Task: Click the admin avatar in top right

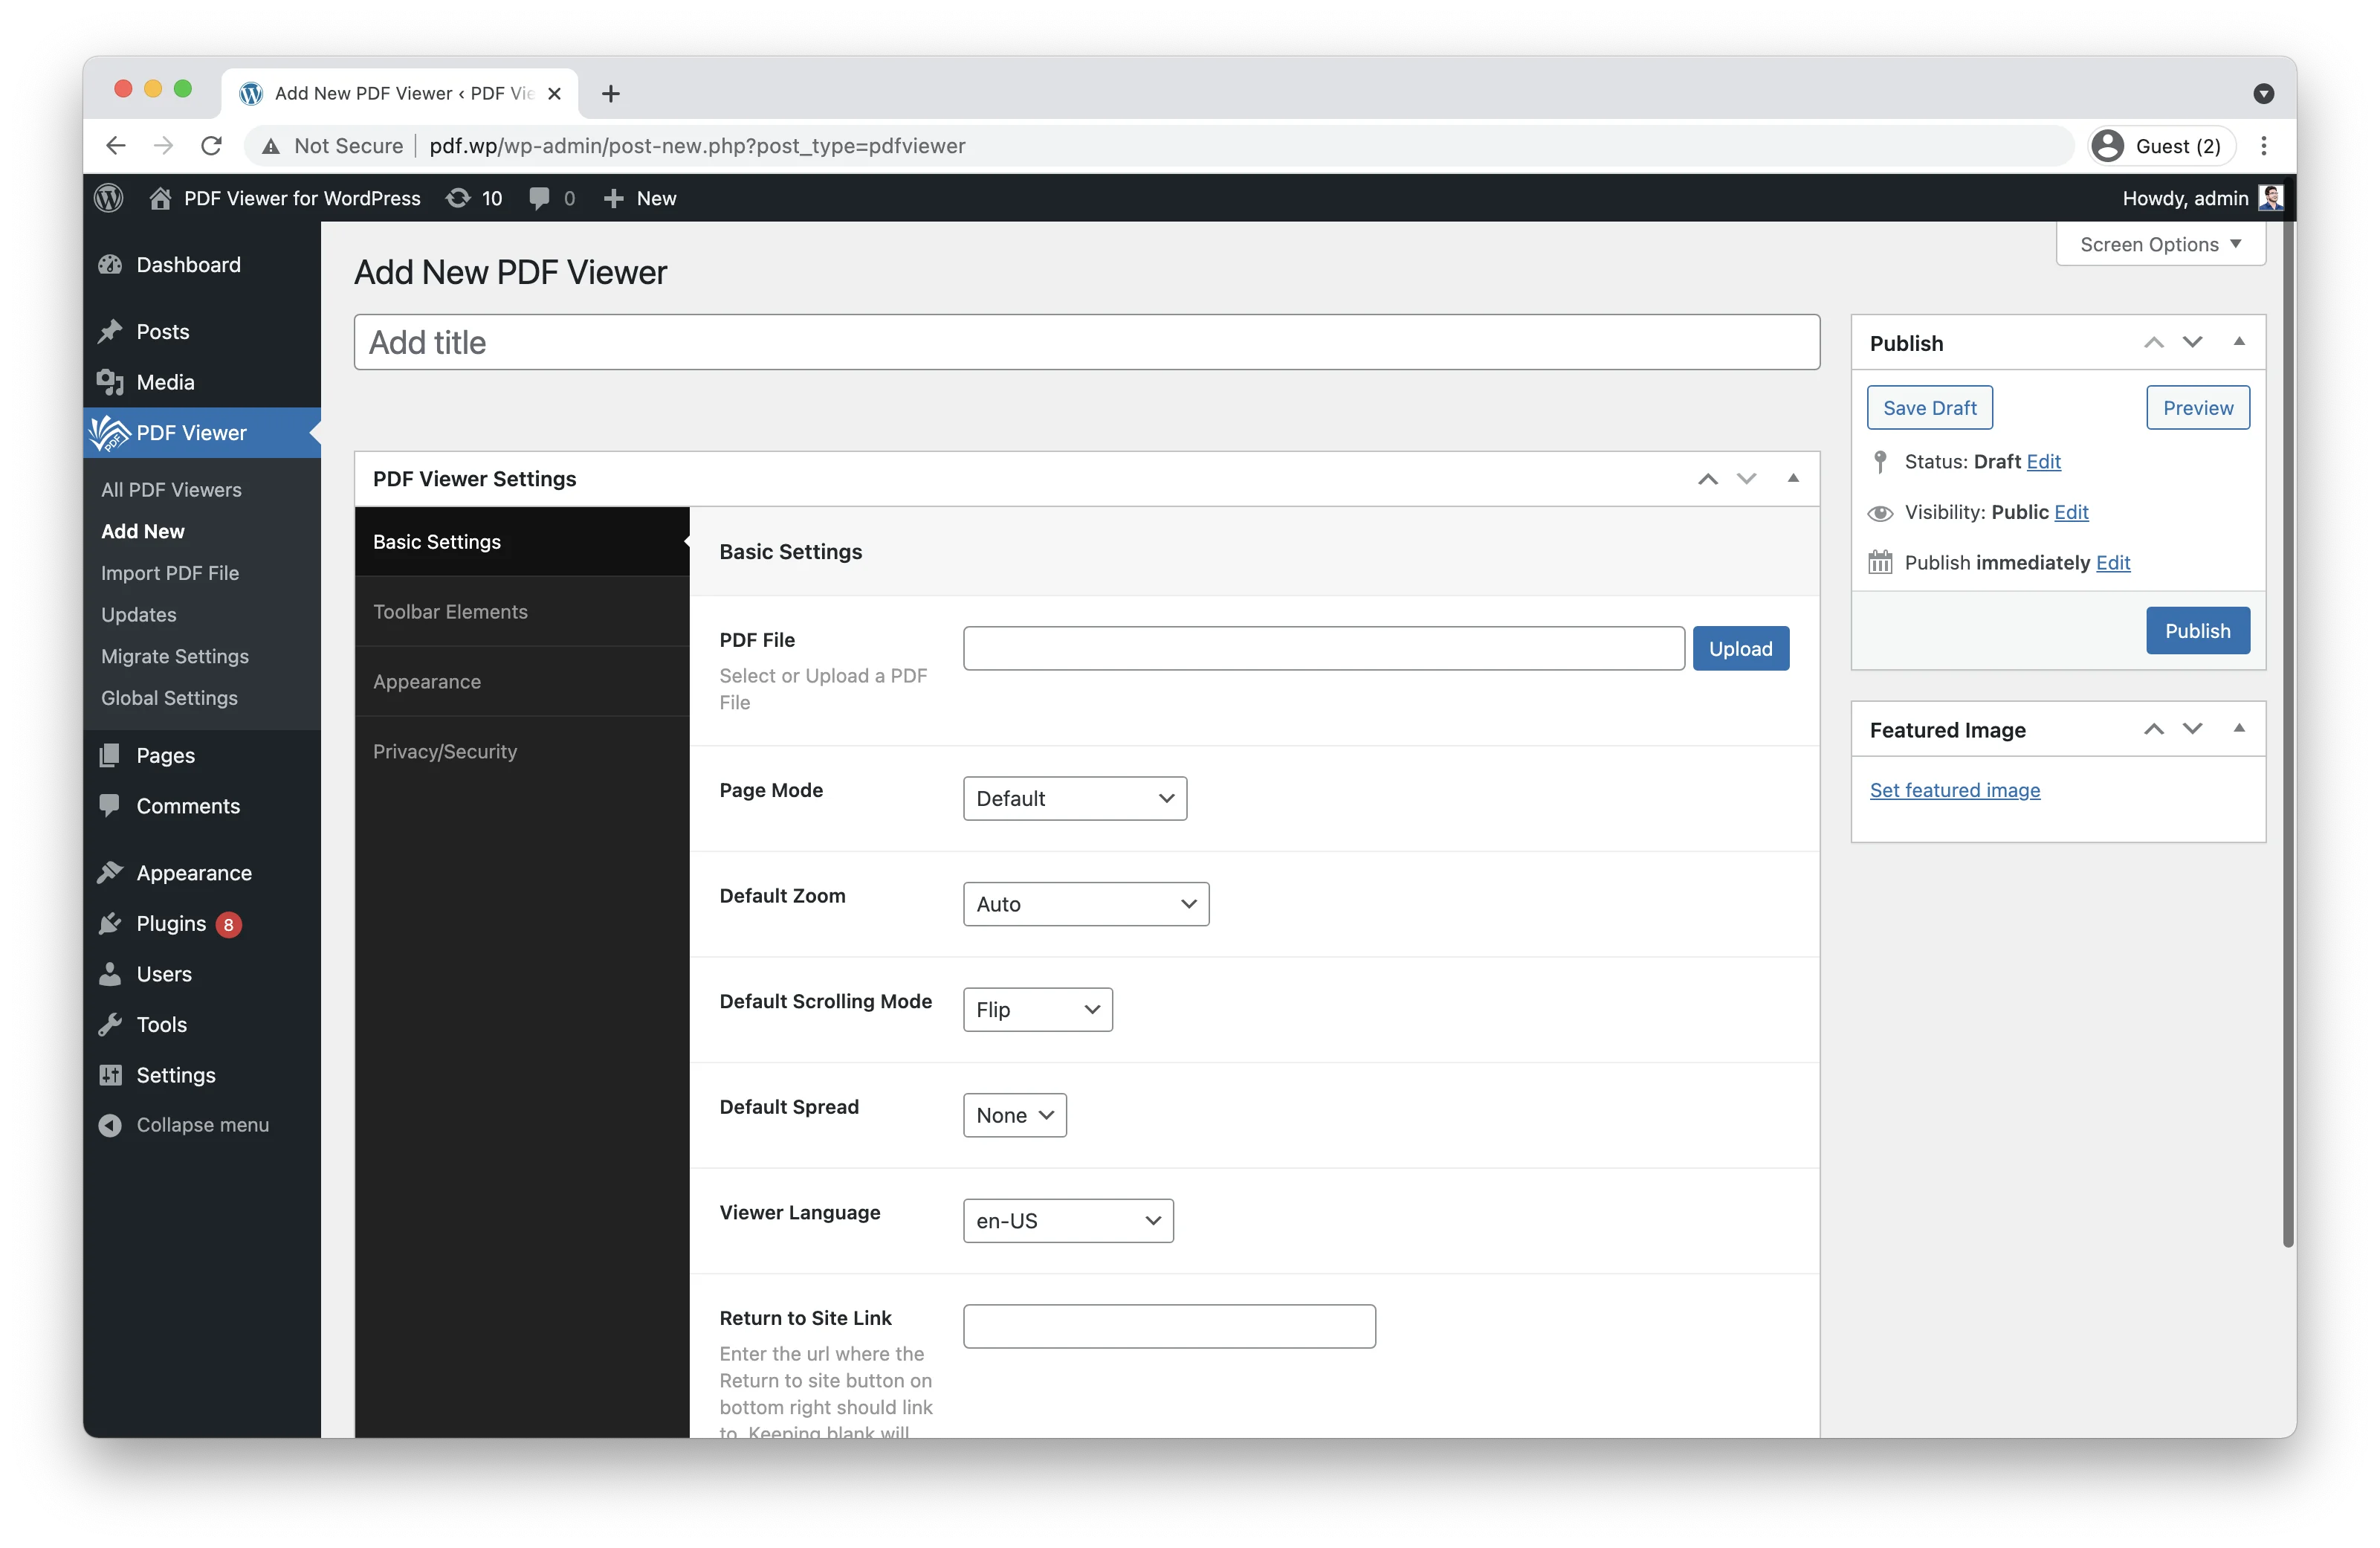Action: (x=2272, y=197)
